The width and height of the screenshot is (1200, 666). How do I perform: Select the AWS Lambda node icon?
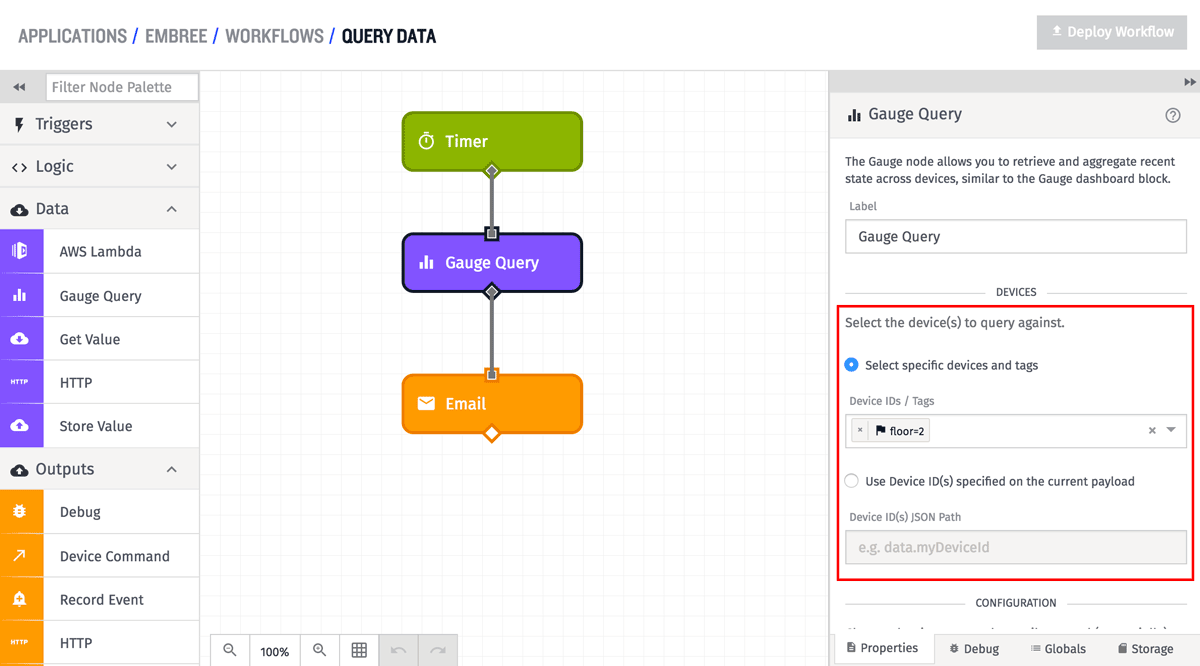pos(19,251)
